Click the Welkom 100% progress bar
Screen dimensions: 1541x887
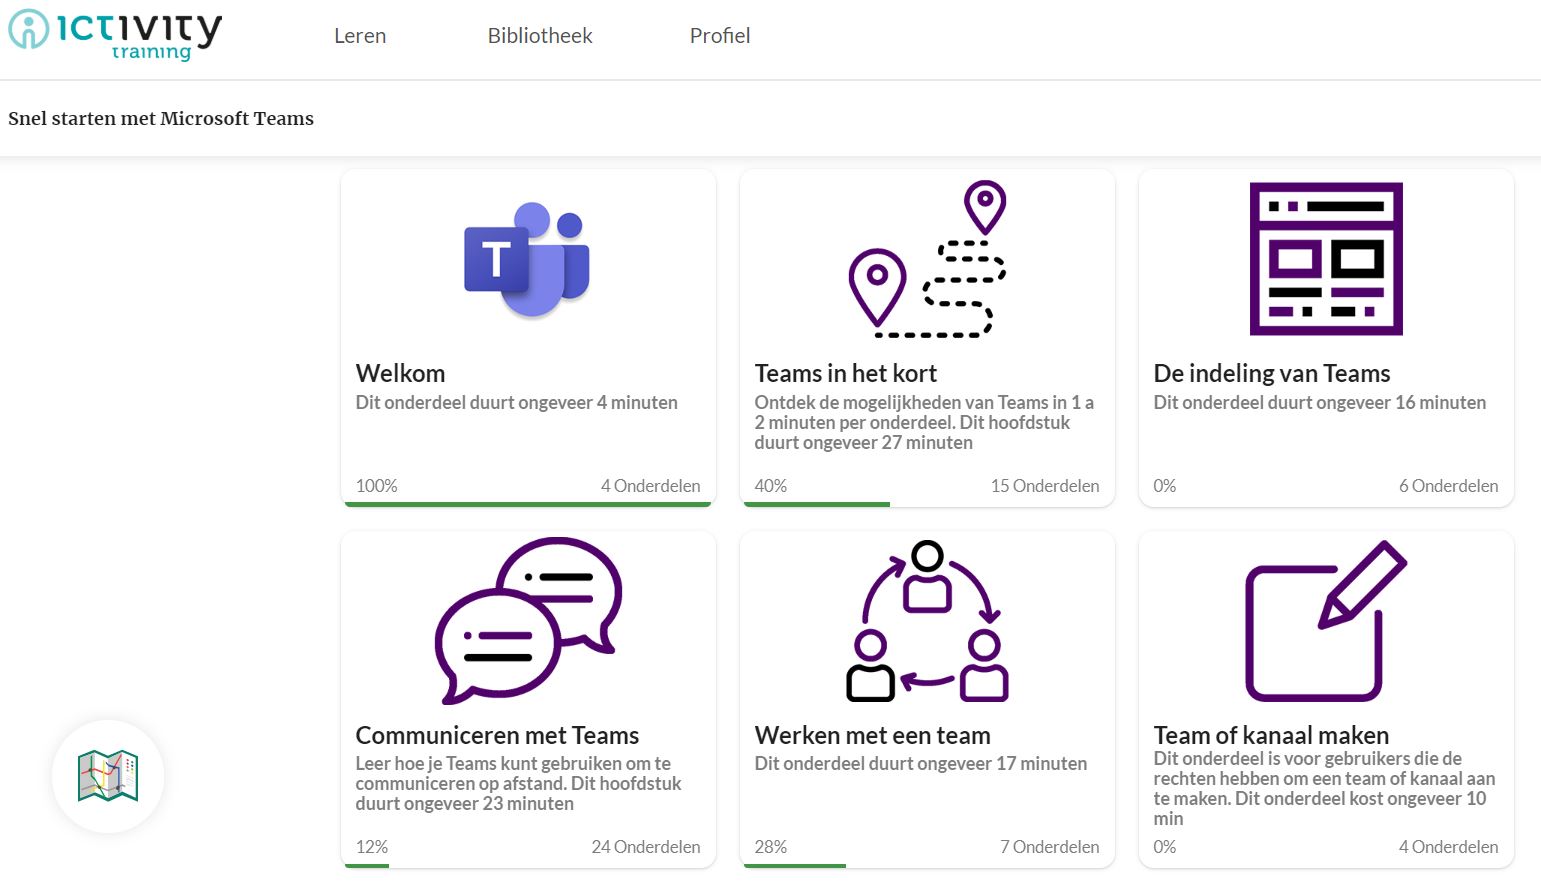(x=528, y=504)
